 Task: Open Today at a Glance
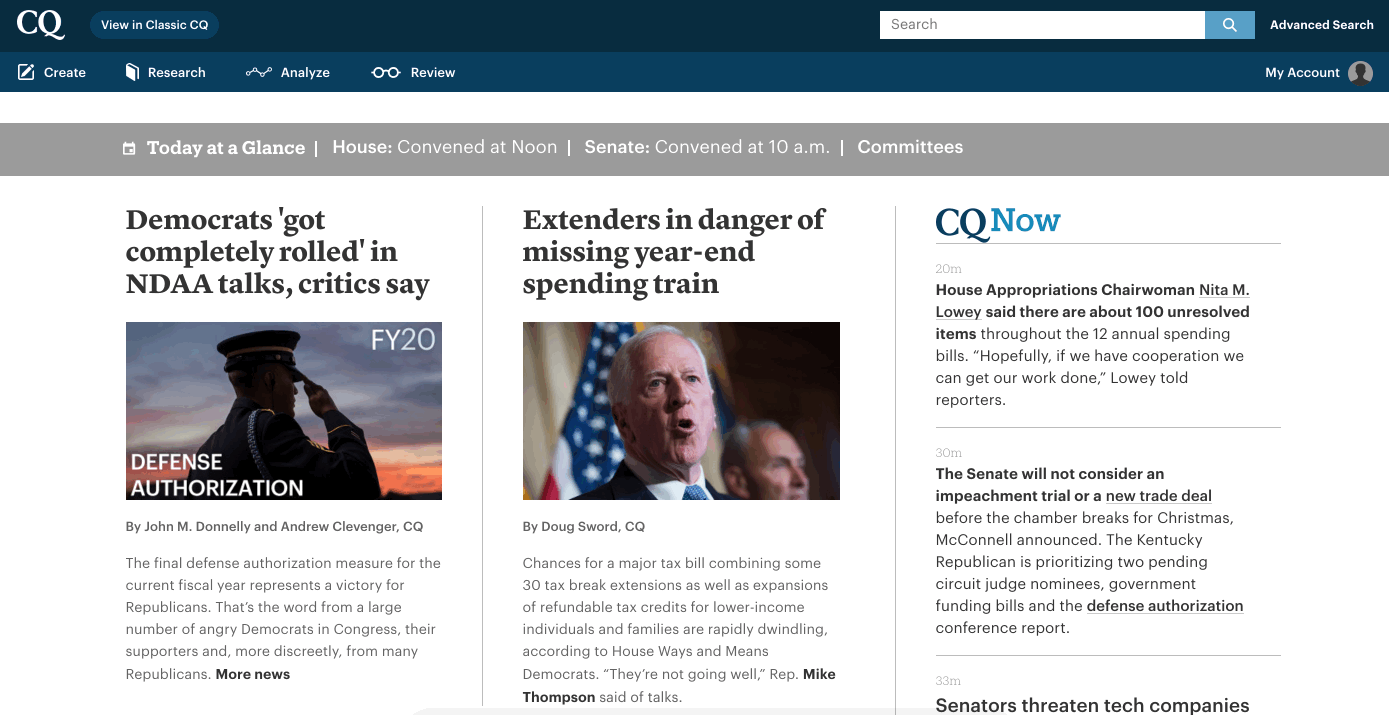point(226,148)
